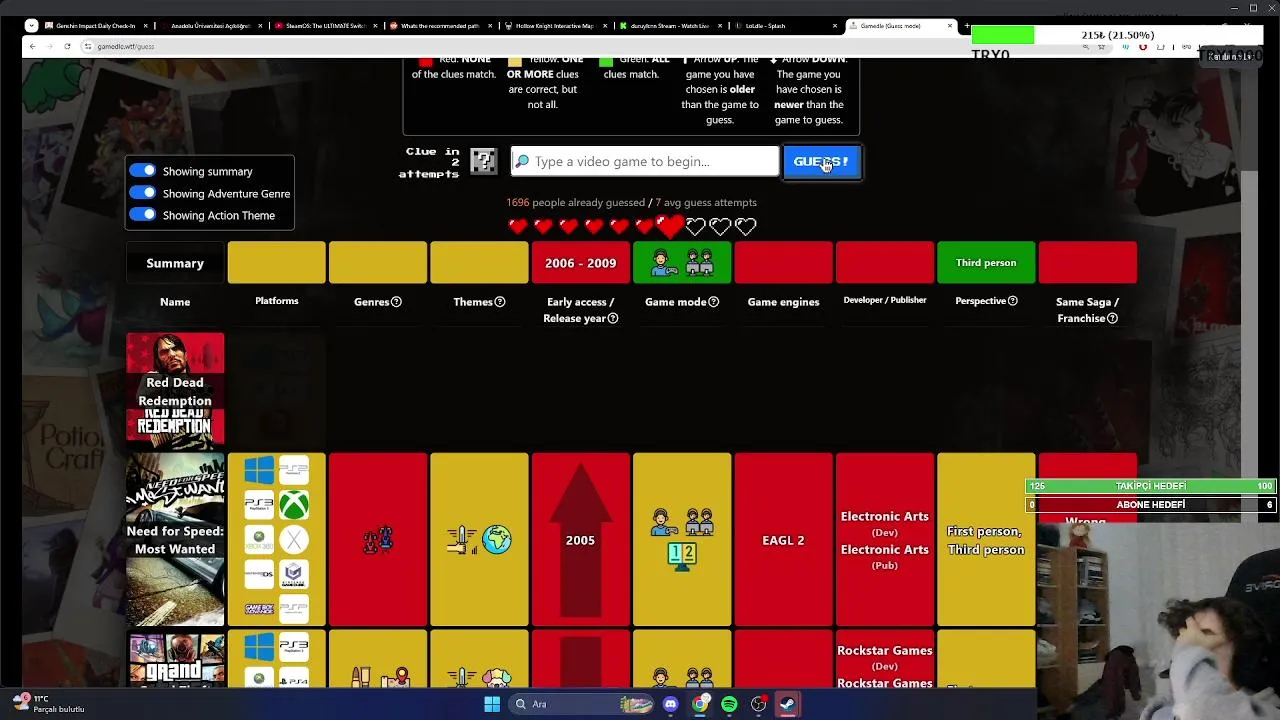Open OBS Studio from the taskbar

[x=759, y=704]
